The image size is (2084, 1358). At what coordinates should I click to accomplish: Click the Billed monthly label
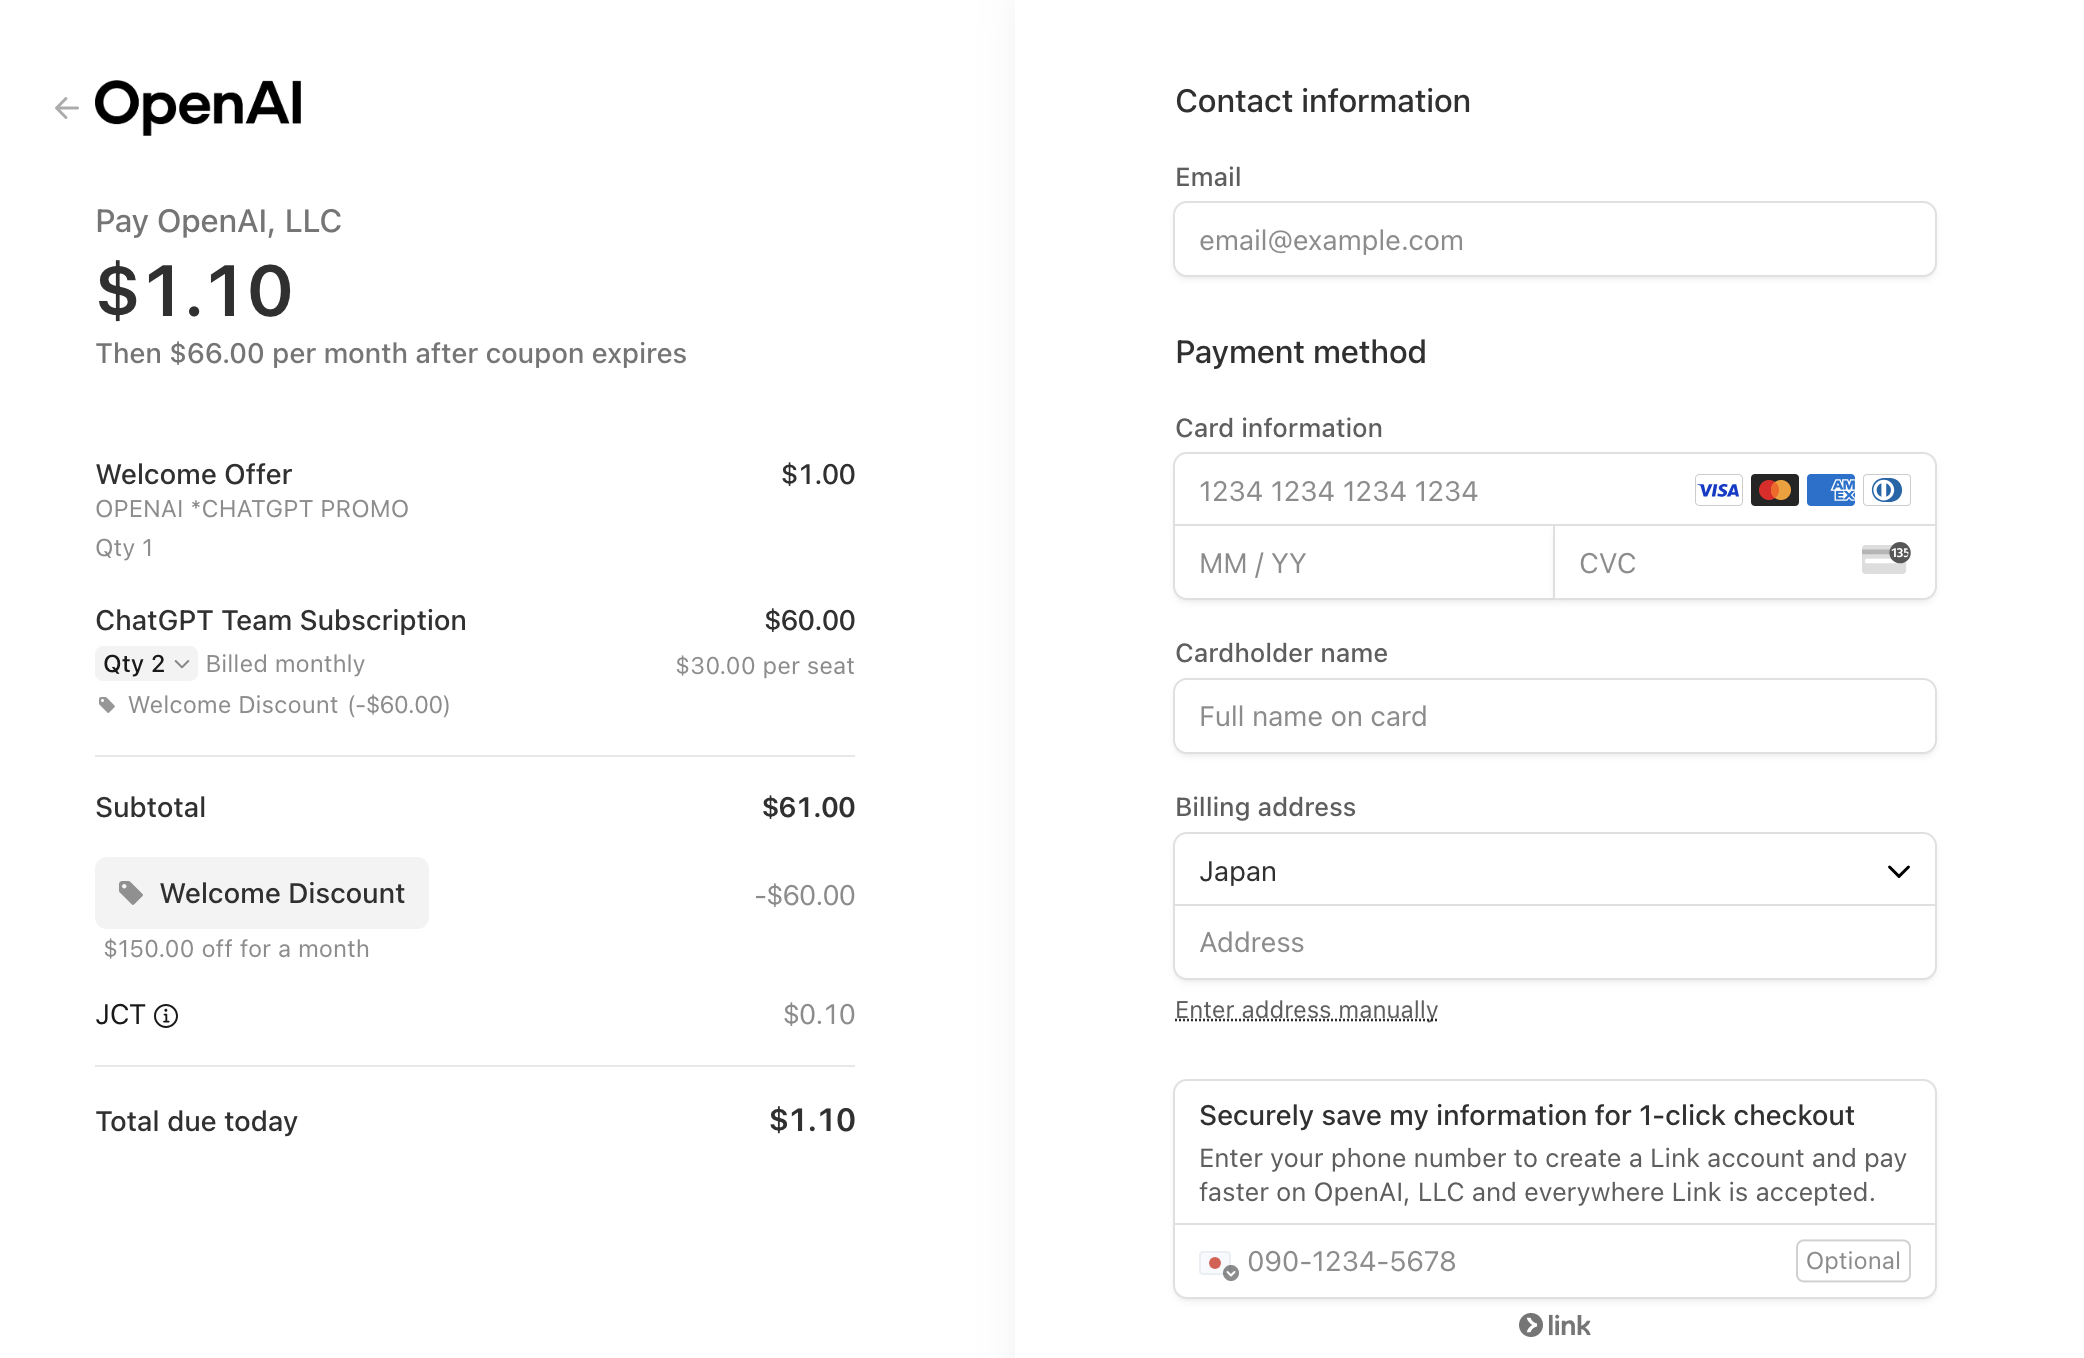tap(285, 664)
